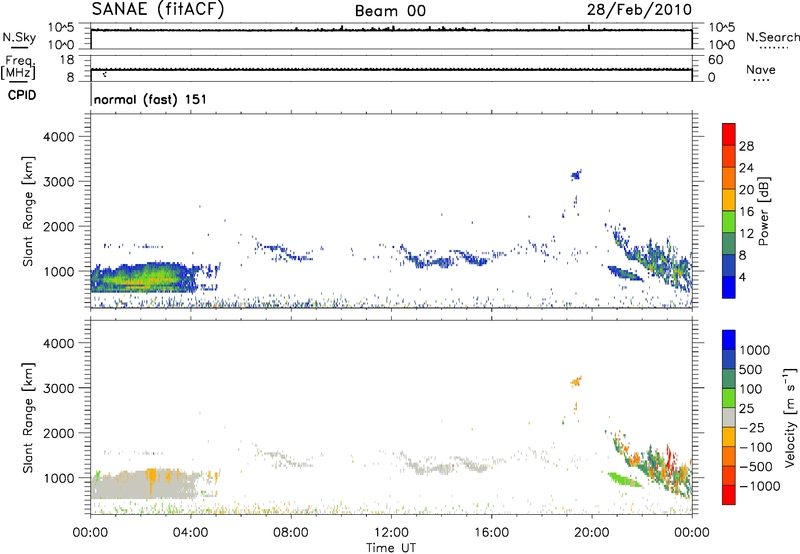
Task: Select the gray segment of the Velocity colorbar
Action: pyautogui.click(x=729, y=417)
